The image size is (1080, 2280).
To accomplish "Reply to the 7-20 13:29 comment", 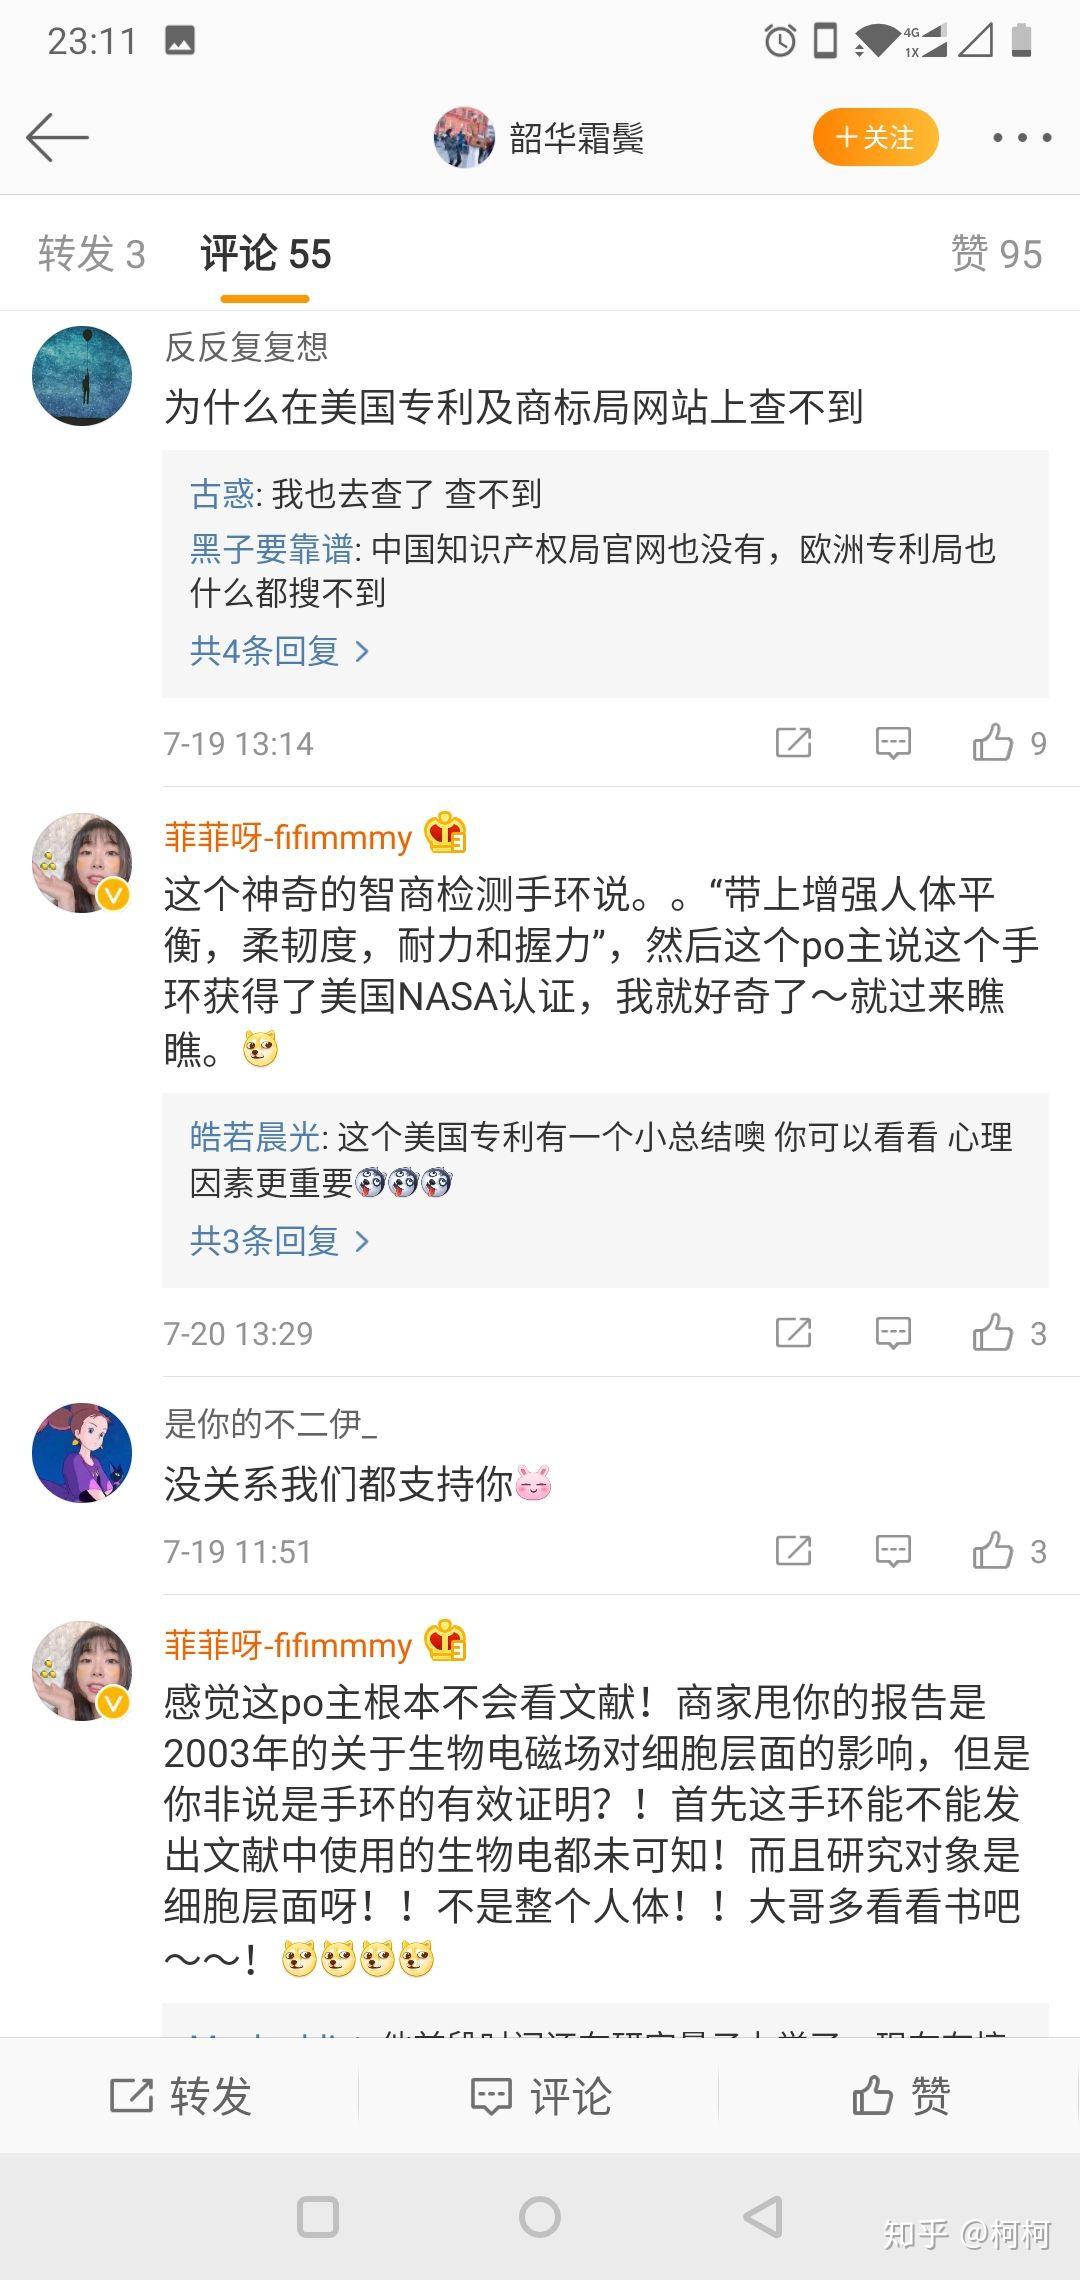I will point(893,1333).
